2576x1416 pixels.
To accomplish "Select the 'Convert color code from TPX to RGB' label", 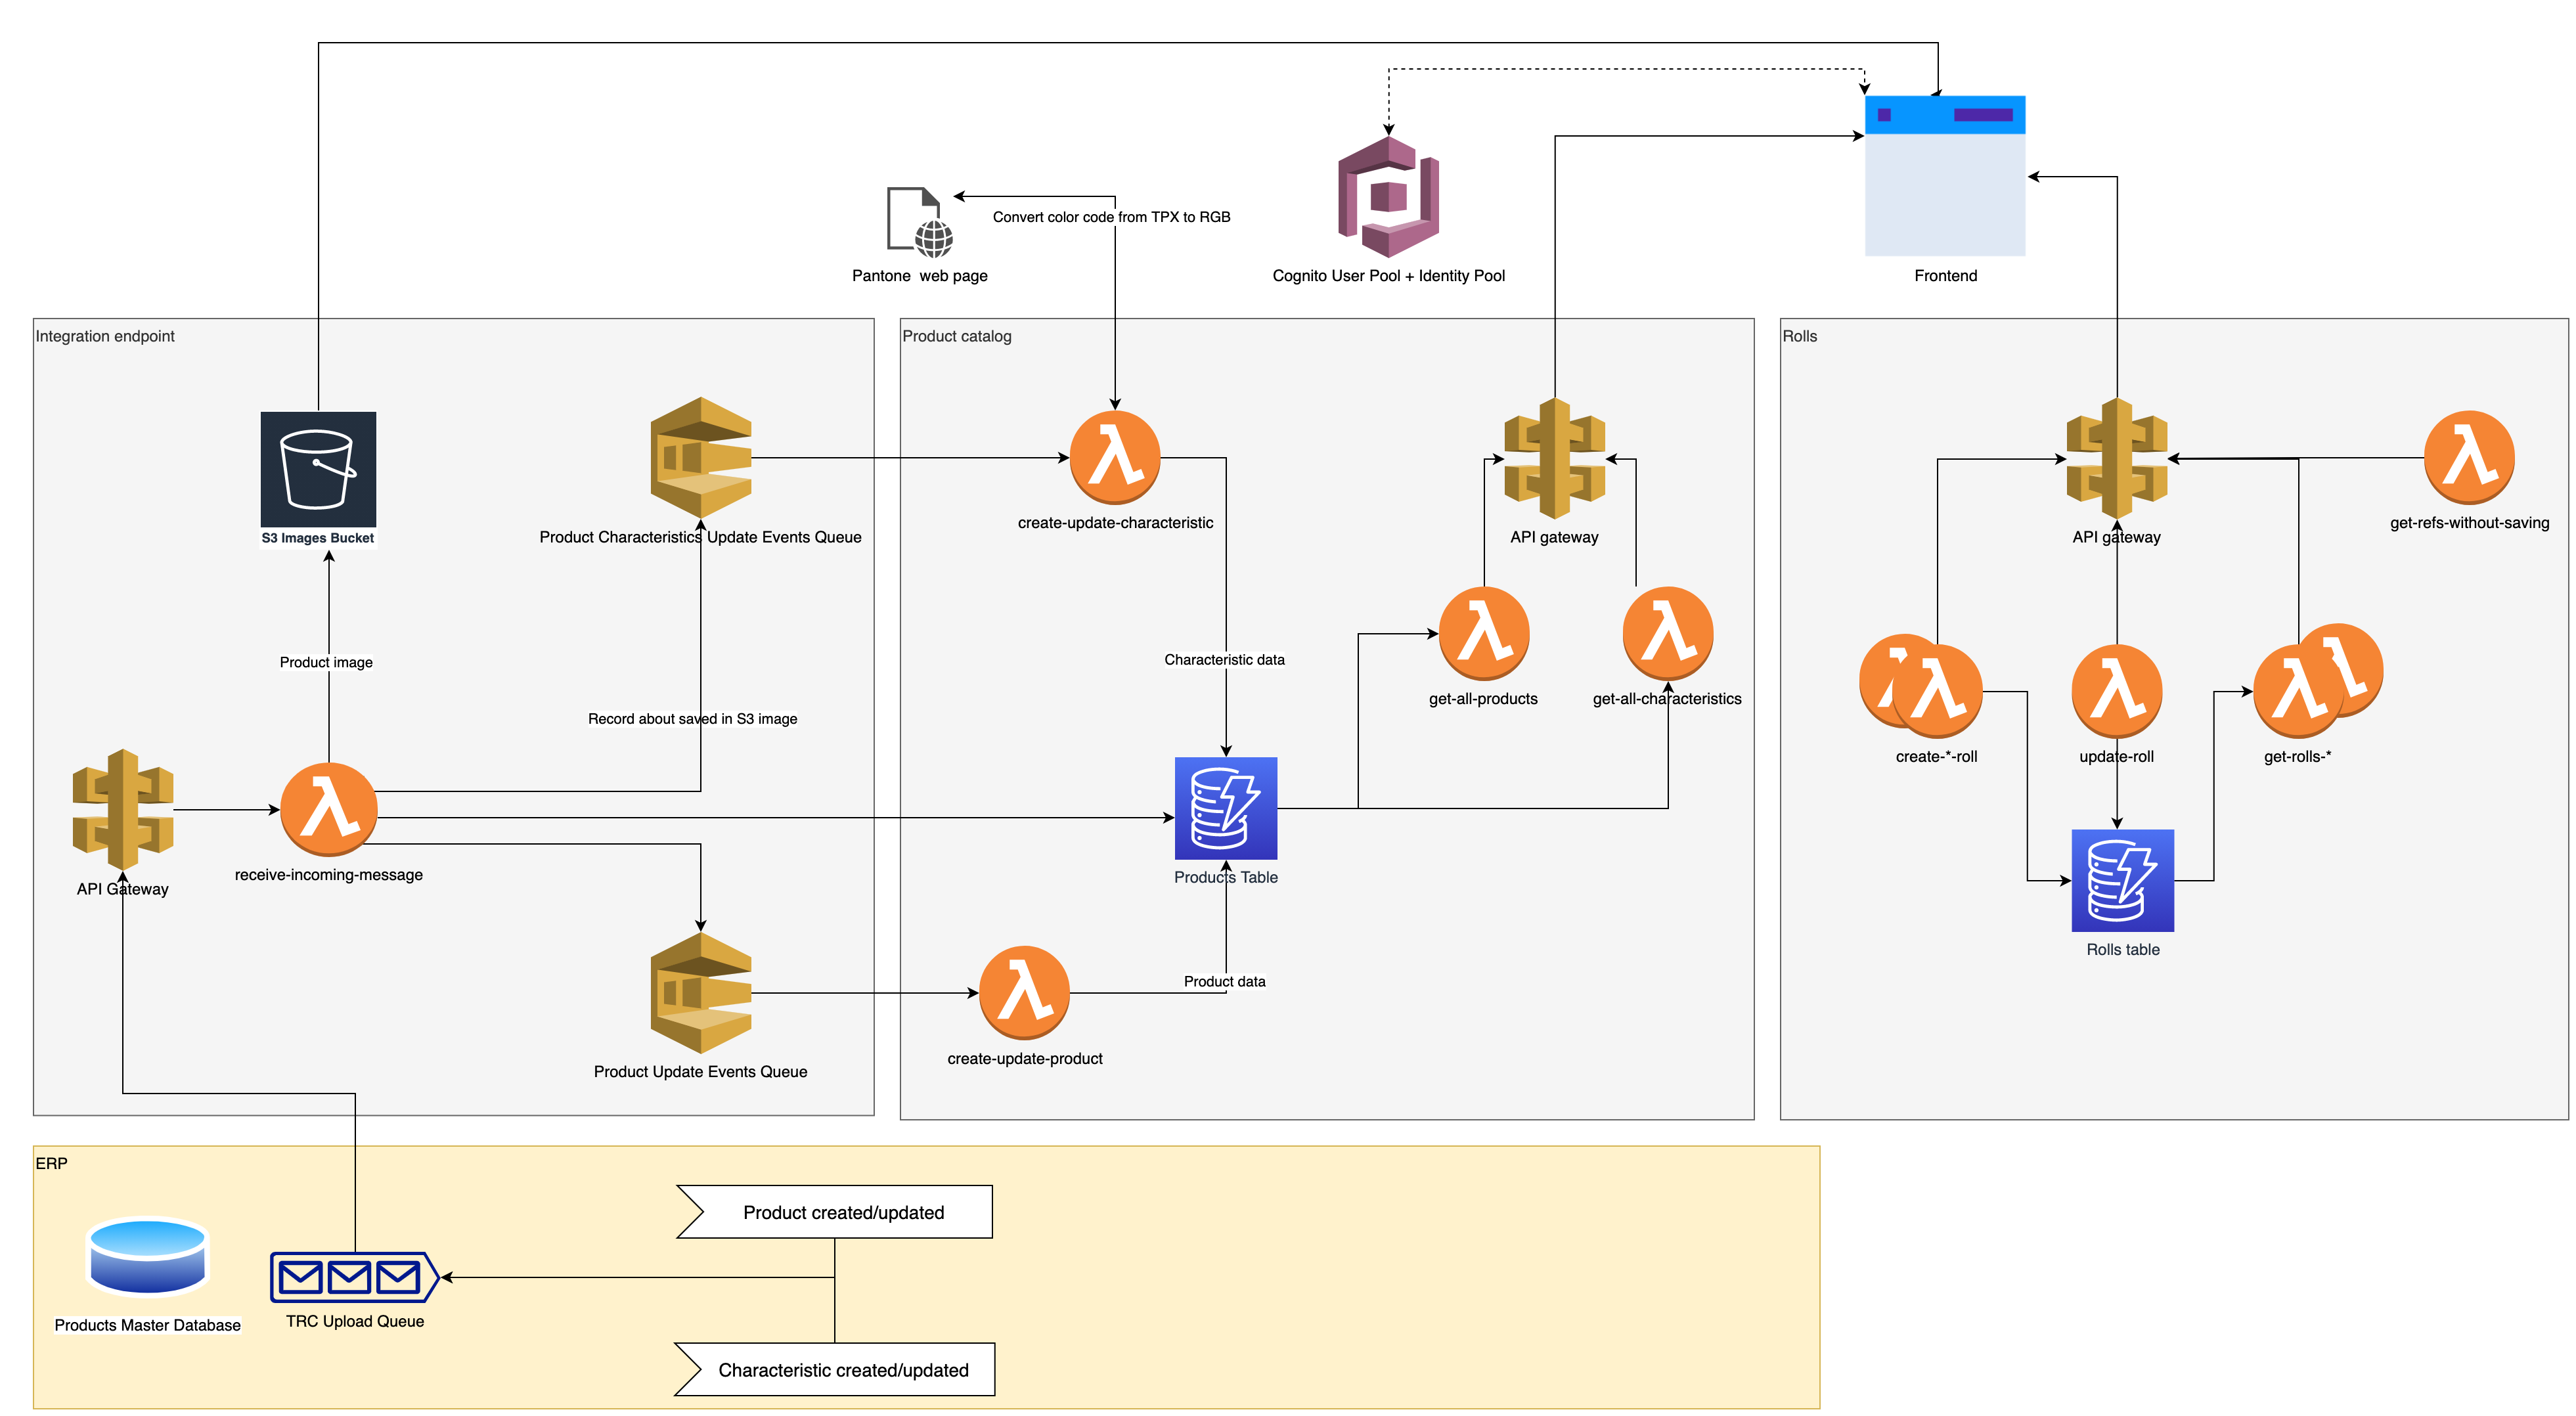I will 1112,217.
